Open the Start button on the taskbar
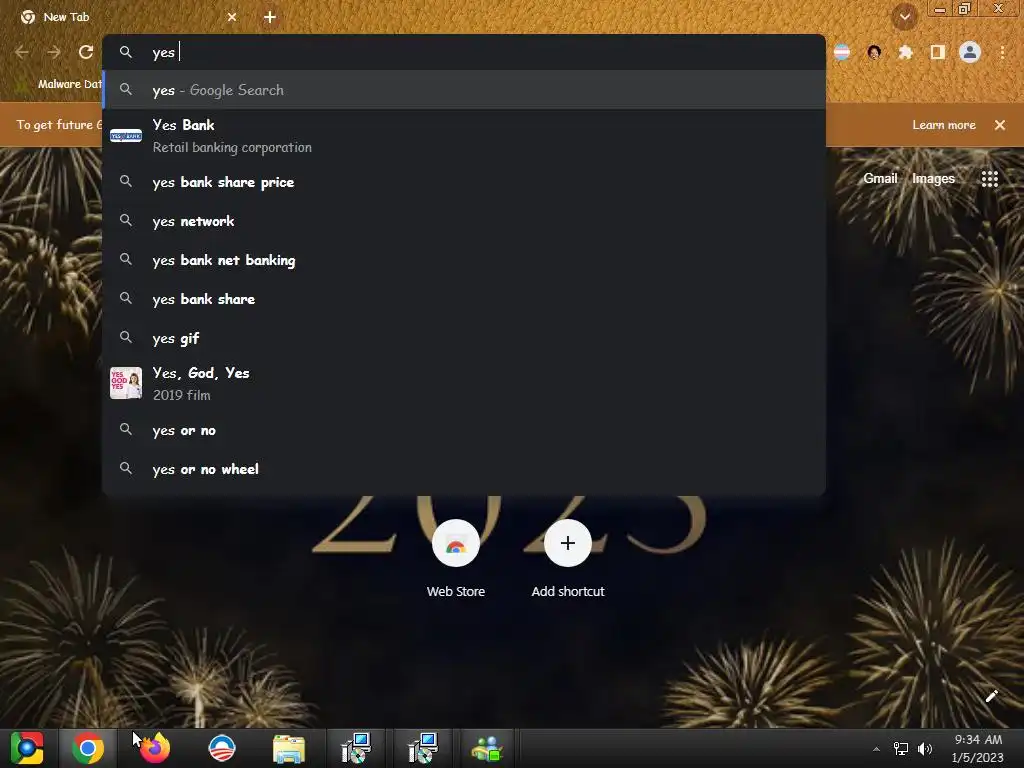 [x=27, y=748]
